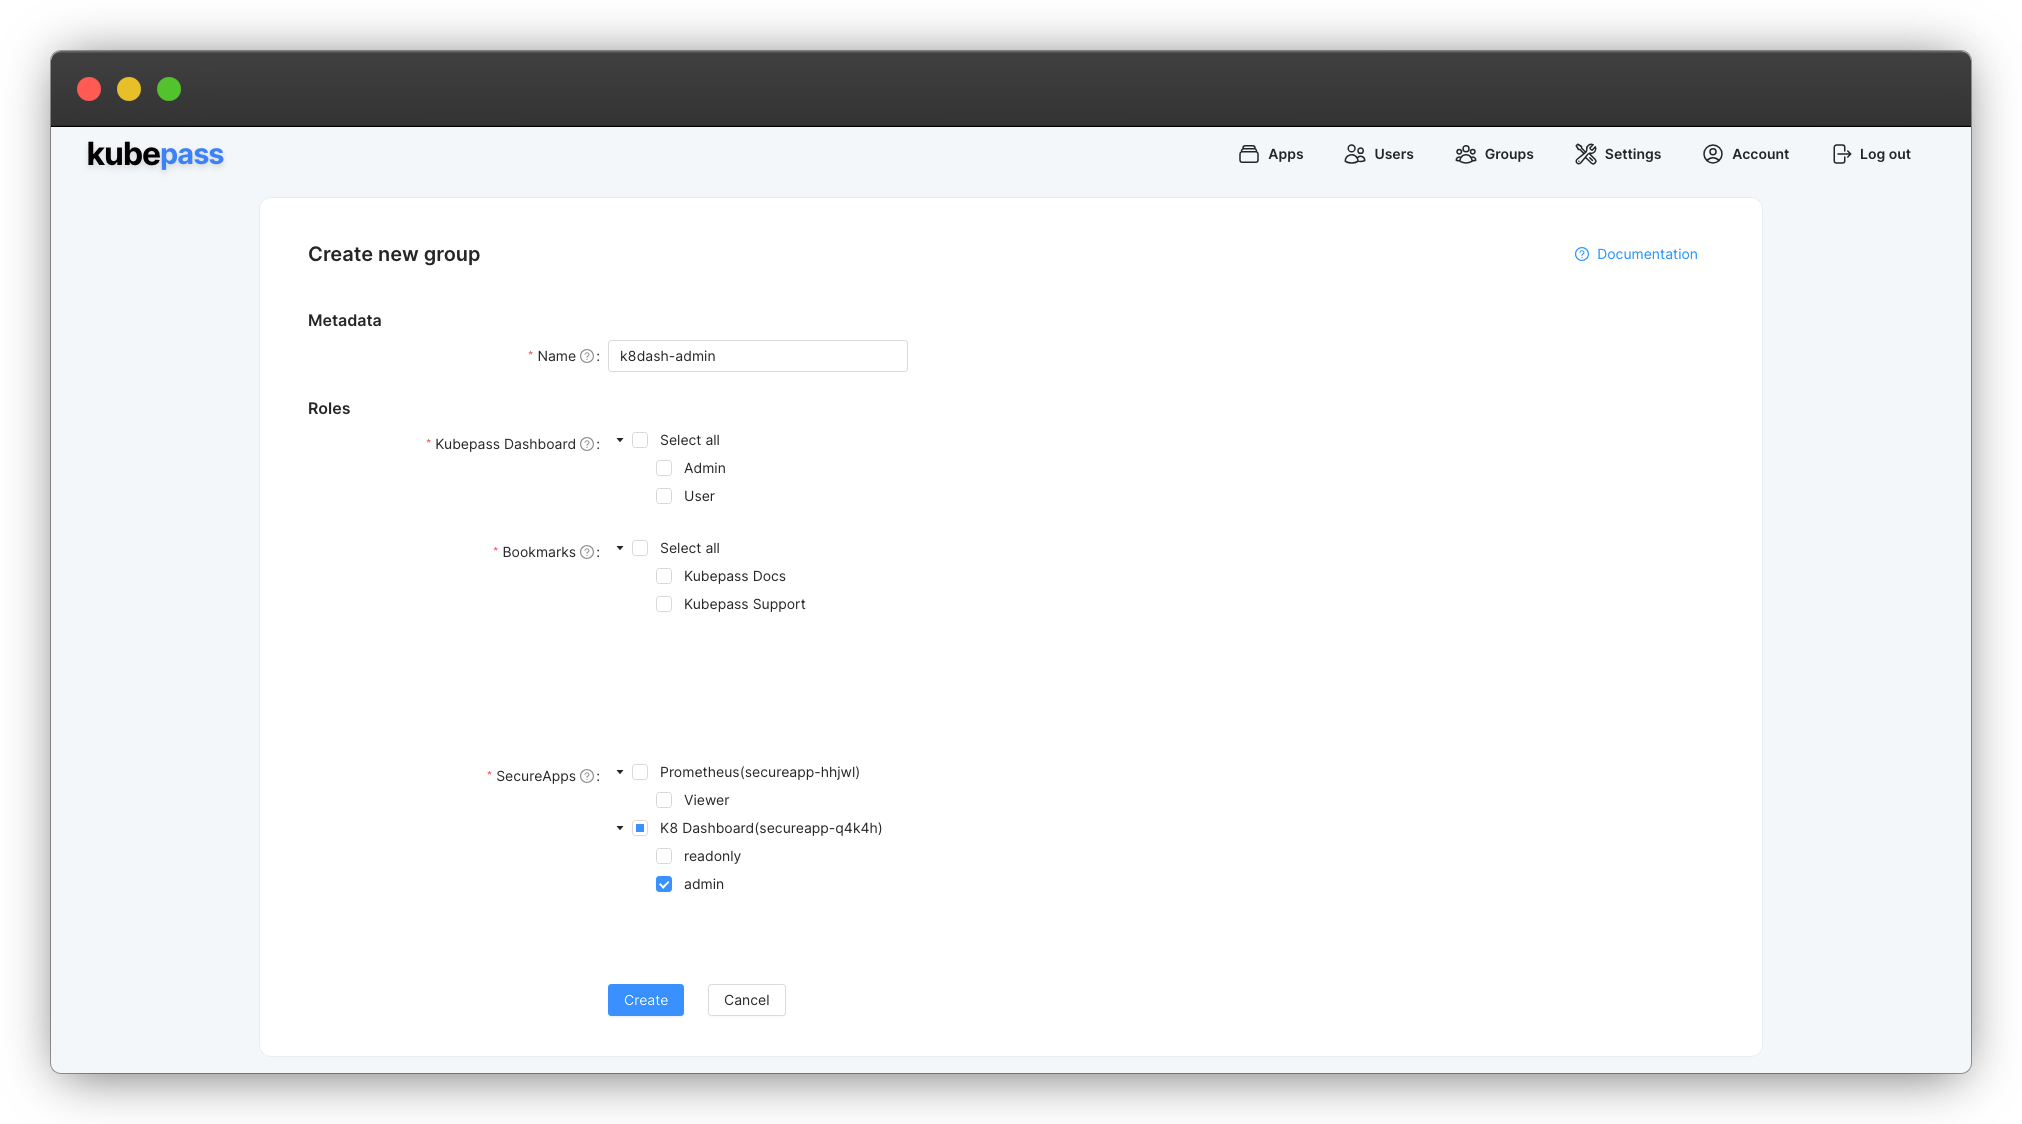Click the group Name input field
The height and width of the screenshot is (1124, 2022).
(x=757, y=356)
